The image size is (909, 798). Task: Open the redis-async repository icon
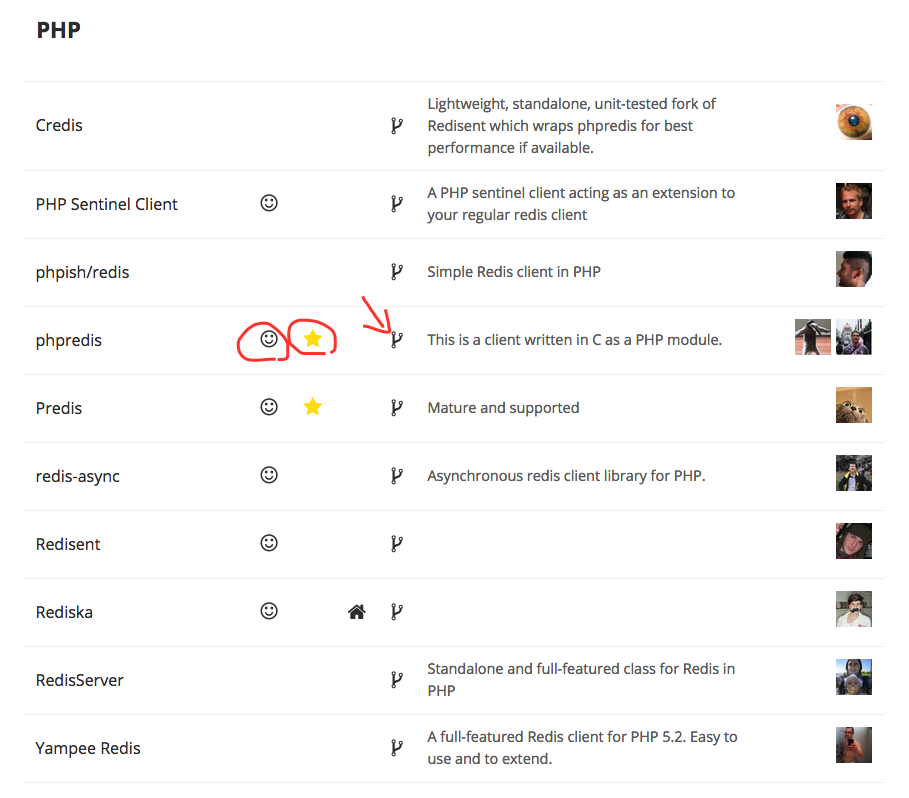click(397, 475)
